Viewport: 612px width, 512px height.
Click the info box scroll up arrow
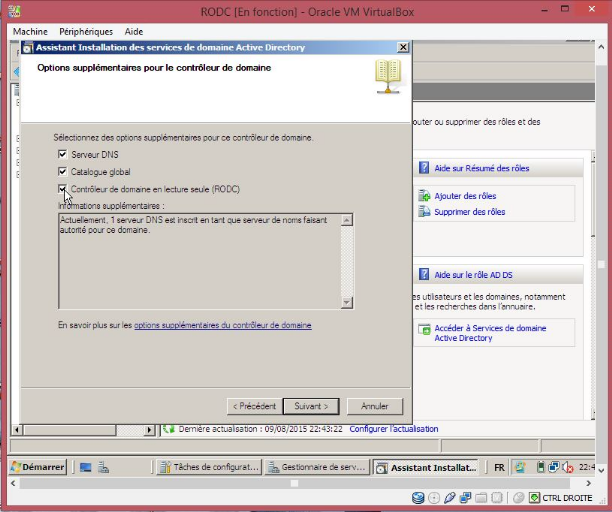click(347, 220)
